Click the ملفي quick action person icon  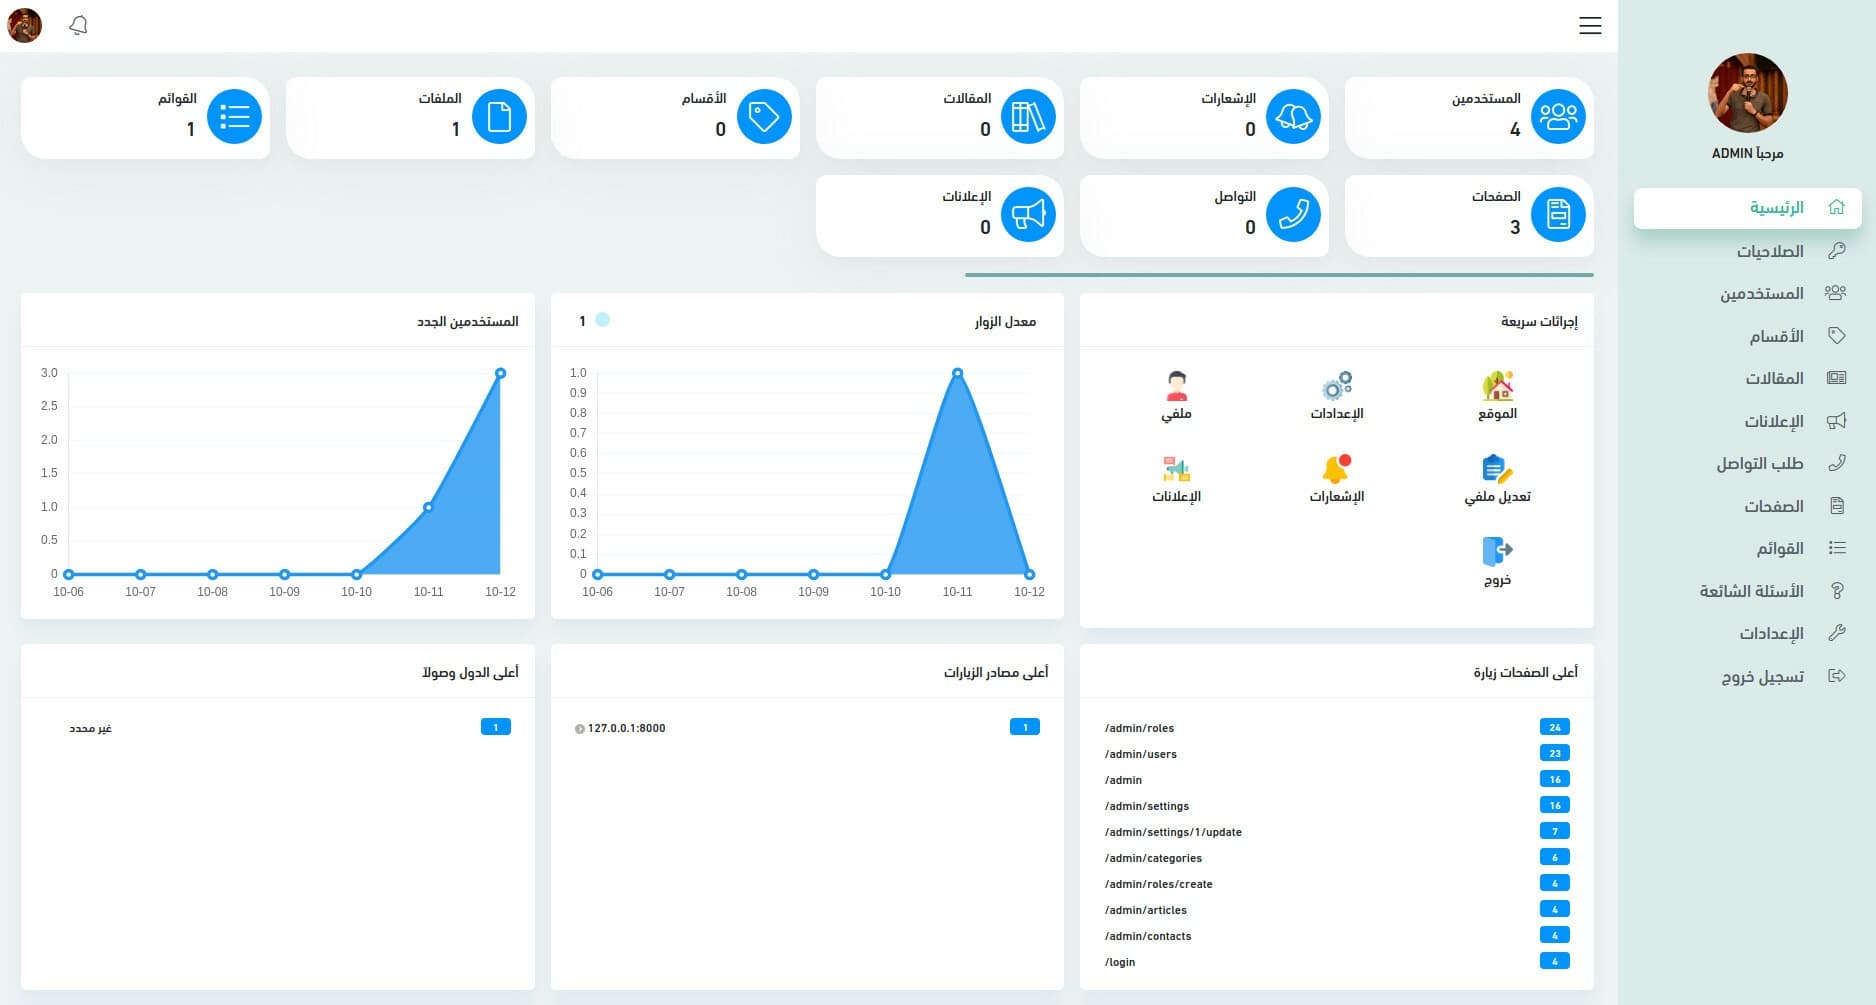[x=1176, y=386]
